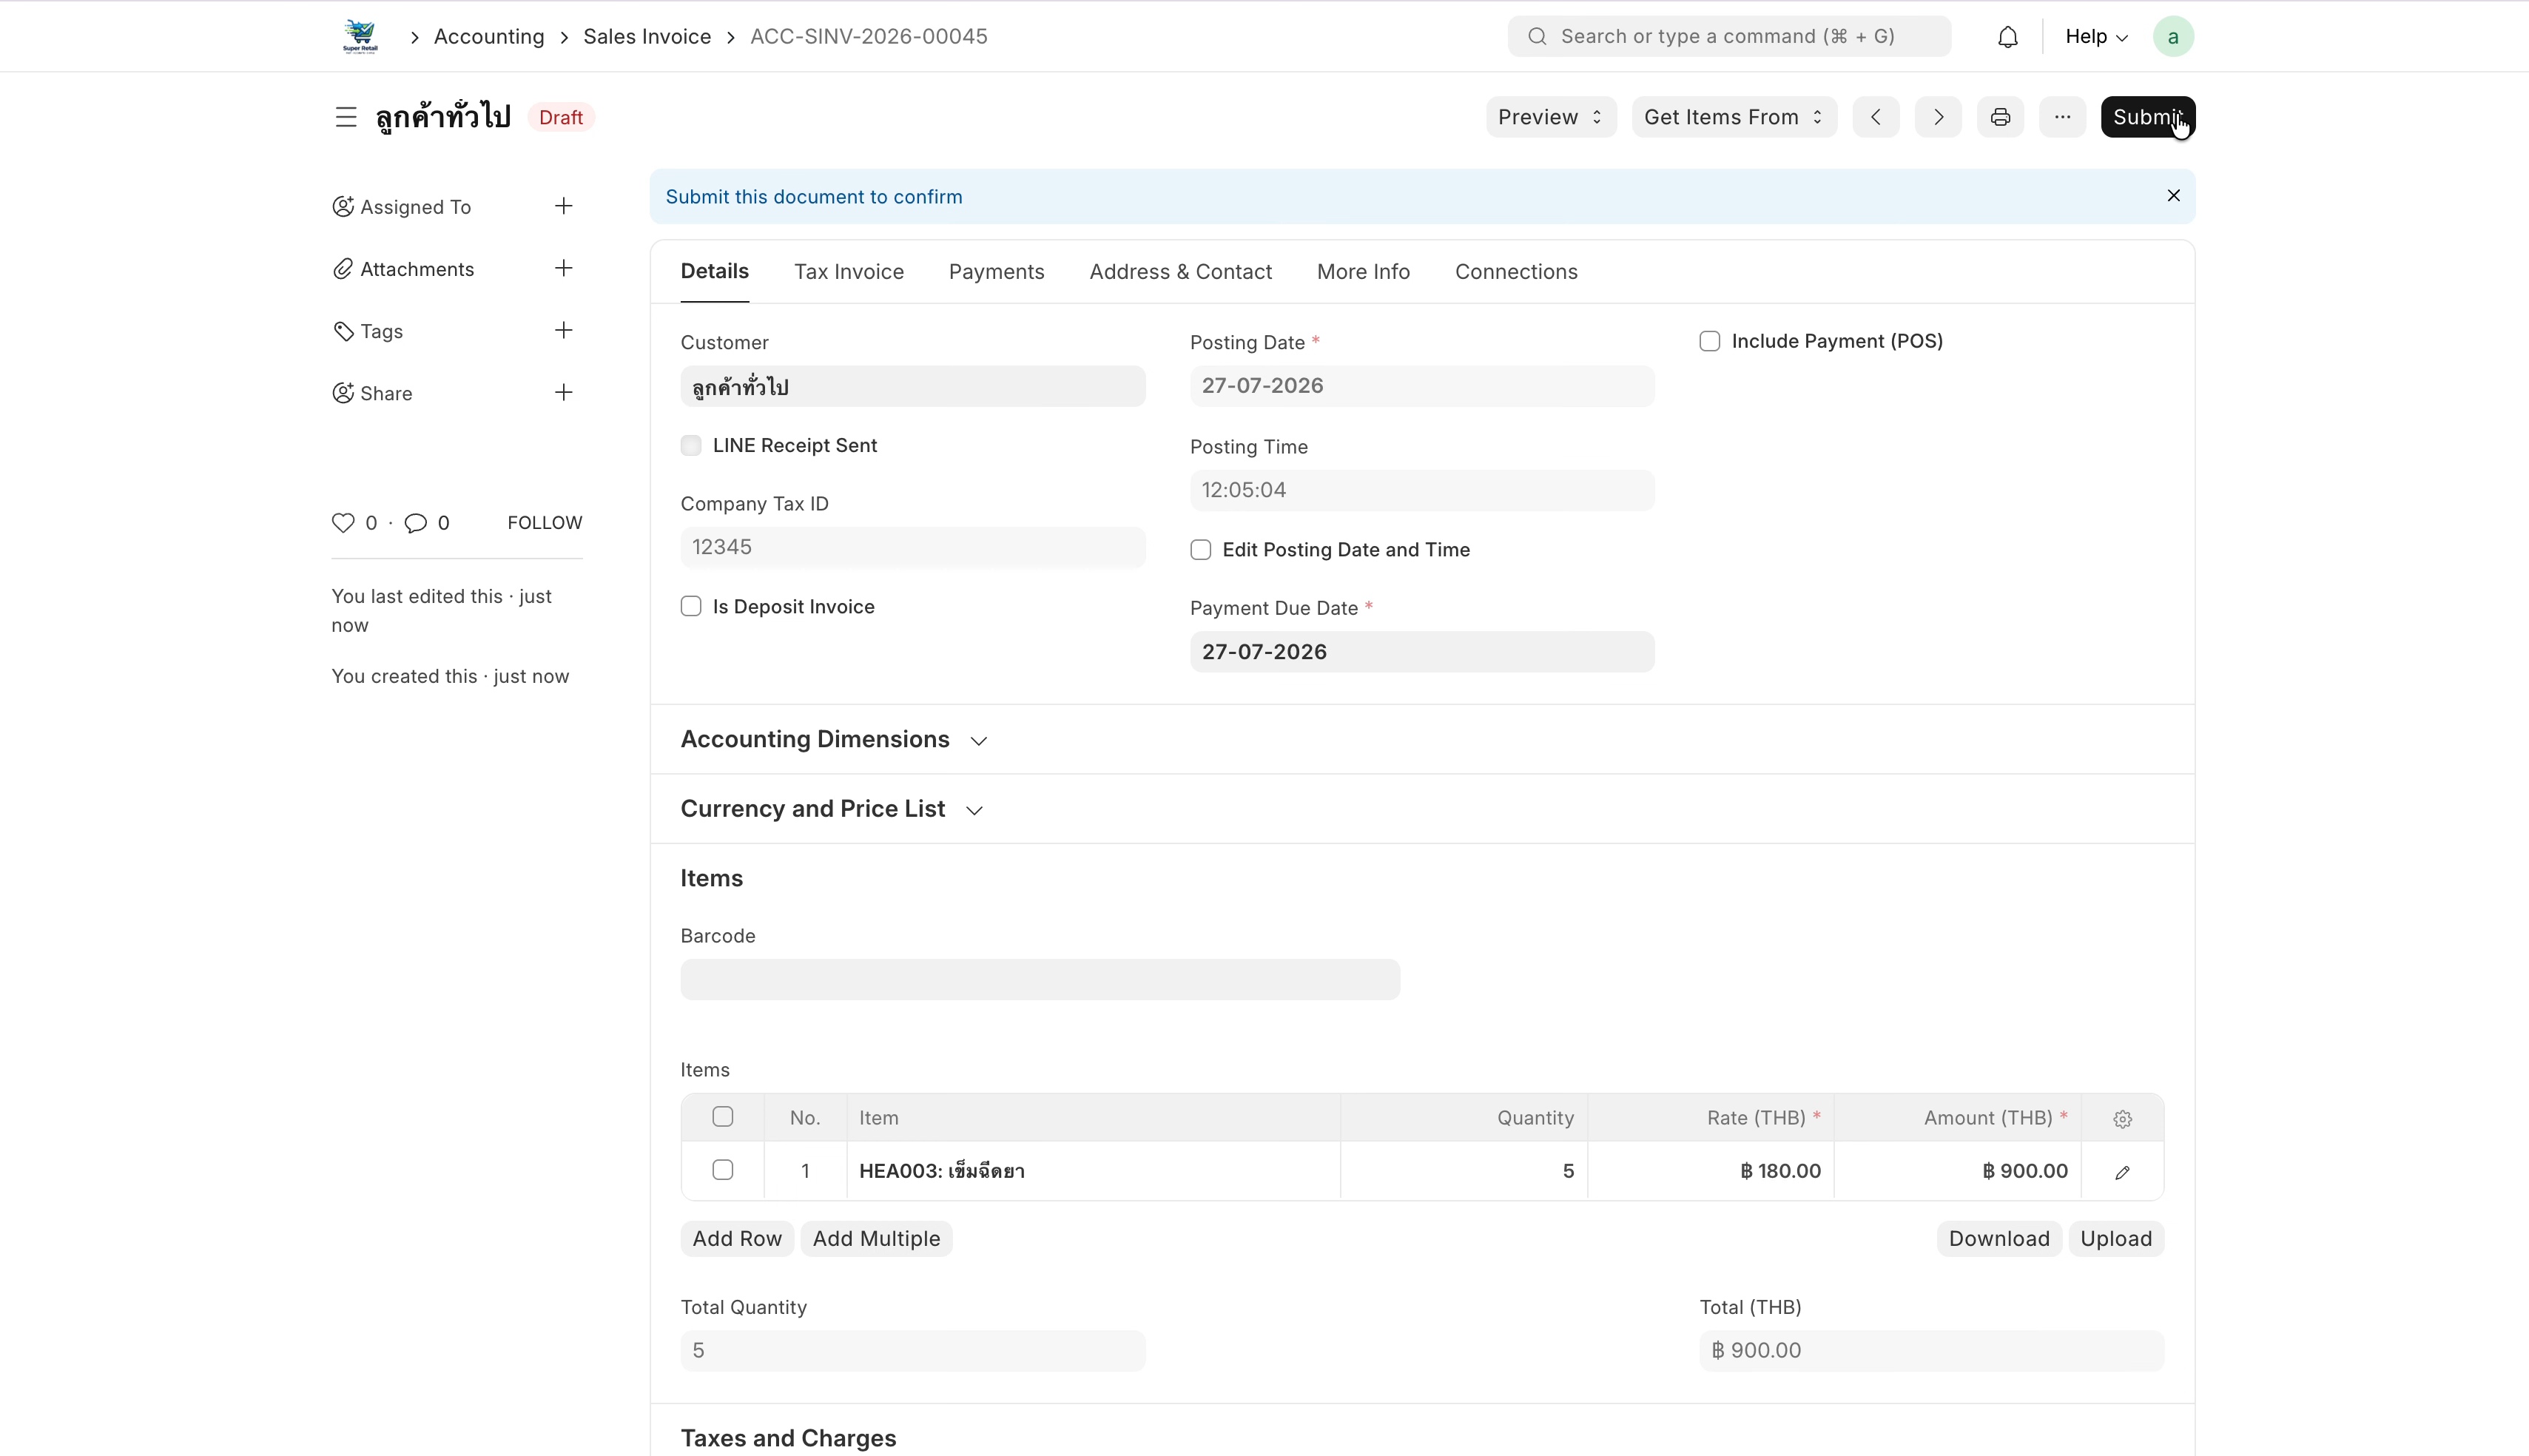Click the Posting Date field

coord(1421,386)
